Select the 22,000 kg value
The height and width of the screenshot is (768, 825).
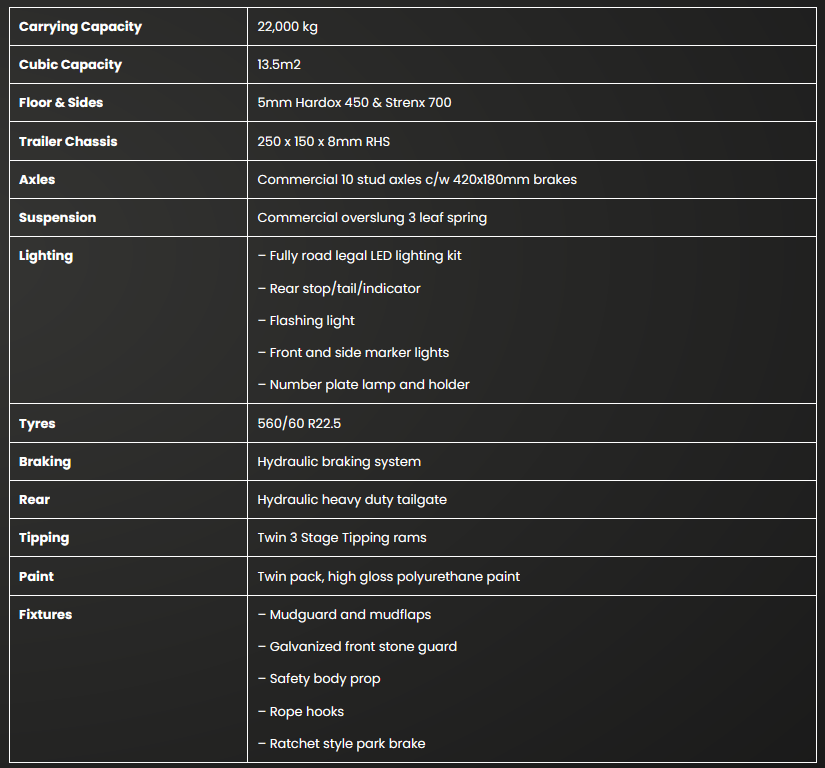click(x=288, y=27)
